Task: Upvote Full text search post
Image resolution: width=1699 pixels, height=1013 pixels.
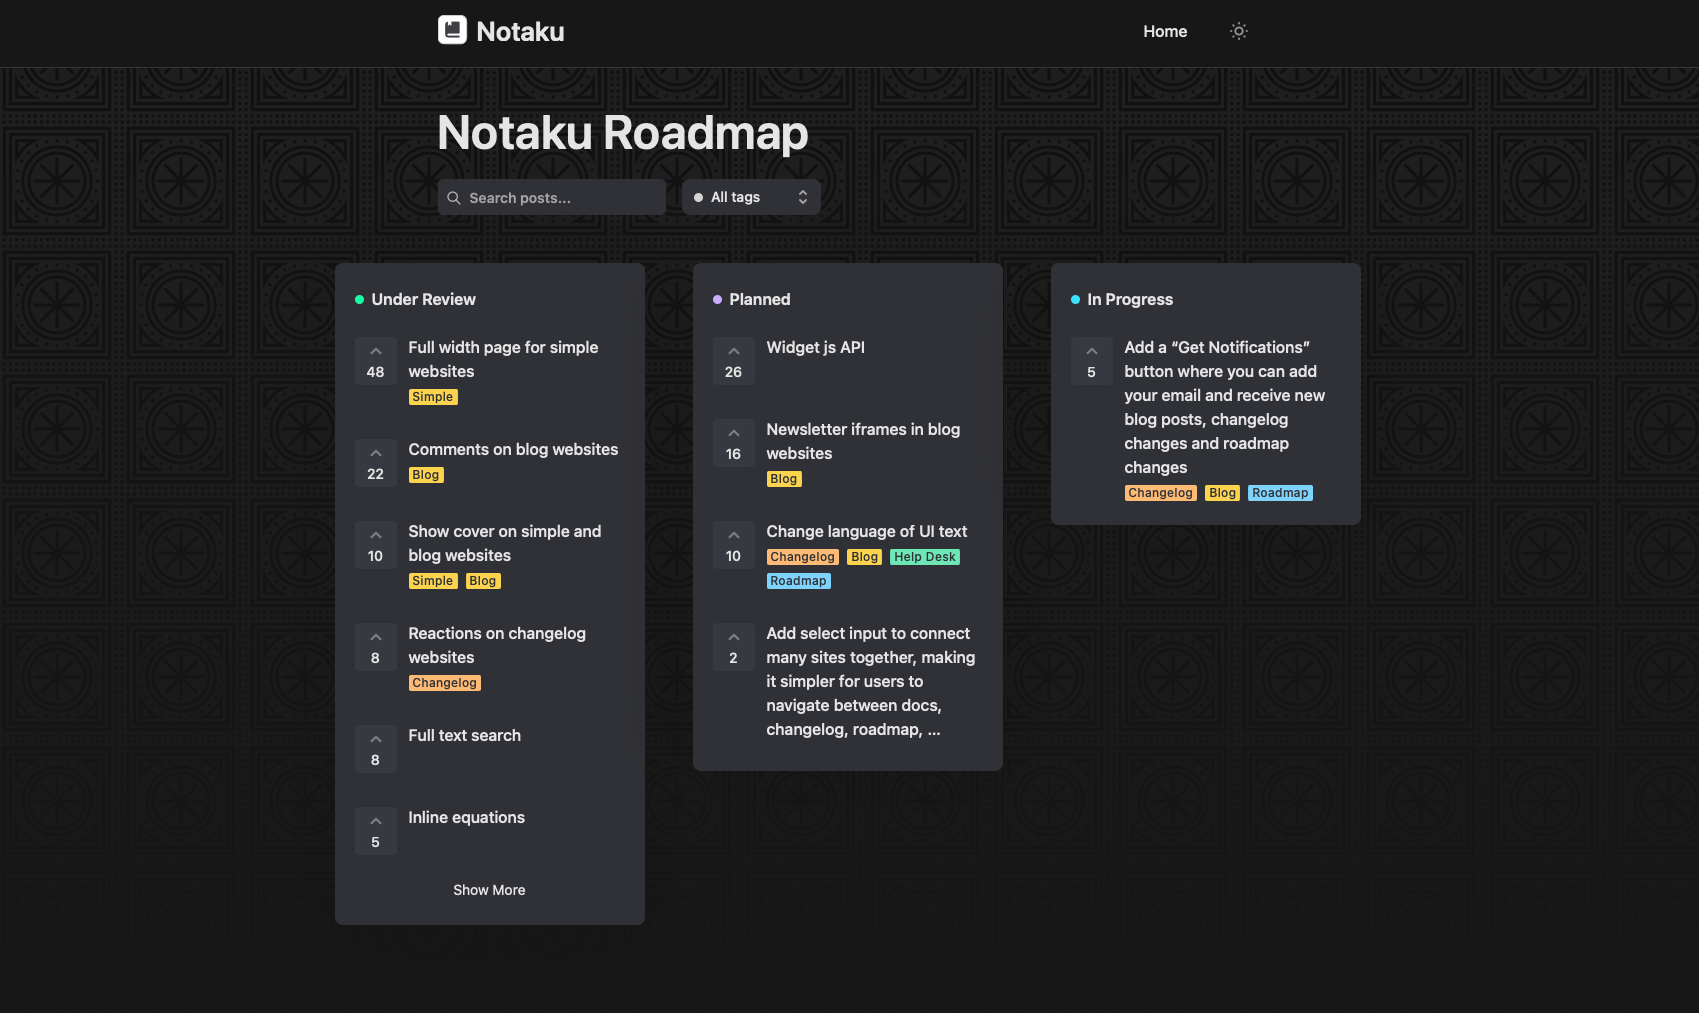Action: 376,749
